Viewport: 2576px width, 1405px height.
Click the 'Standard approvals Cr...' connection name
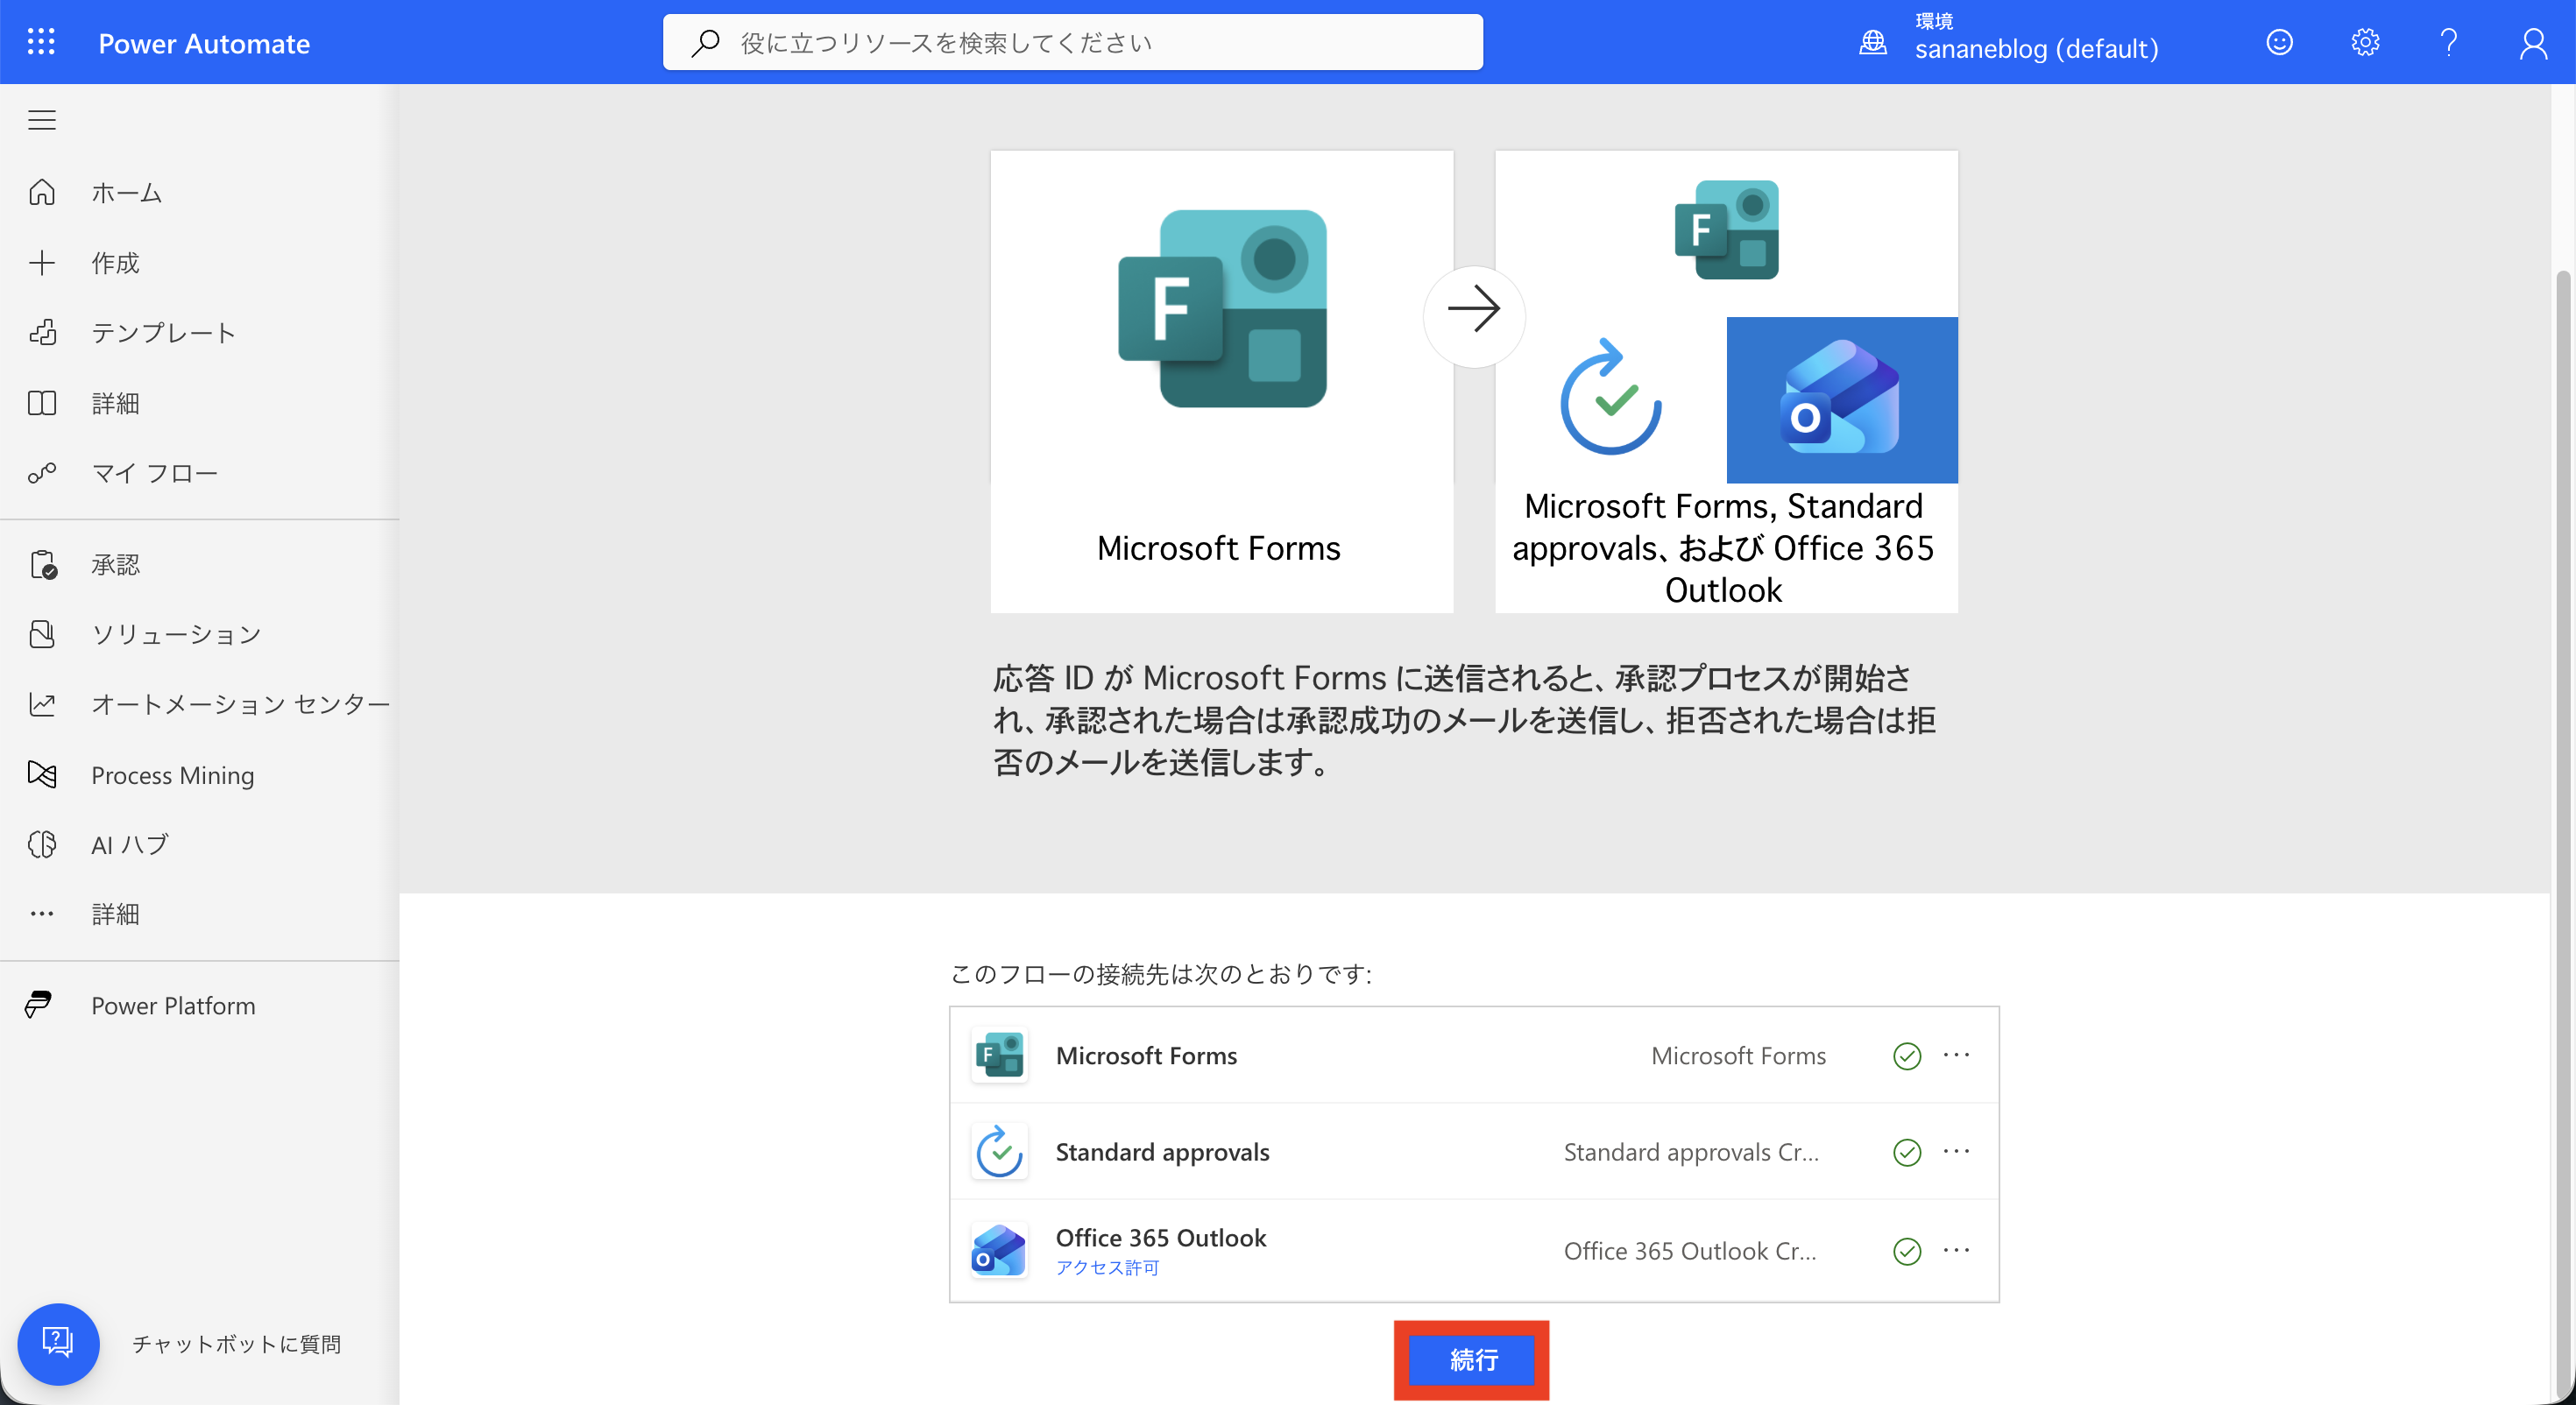pos(1691,1152)
